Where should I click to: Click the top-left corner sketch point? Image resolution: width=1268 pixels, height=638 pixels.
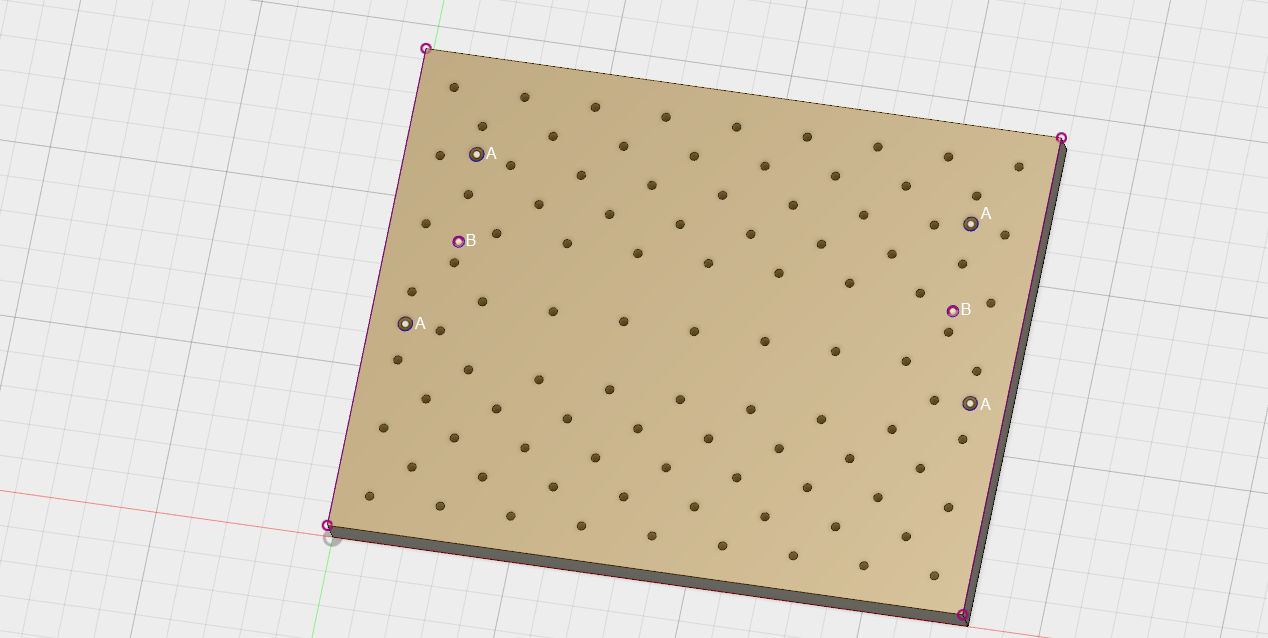pyautogui.click(x=426, y=48)
